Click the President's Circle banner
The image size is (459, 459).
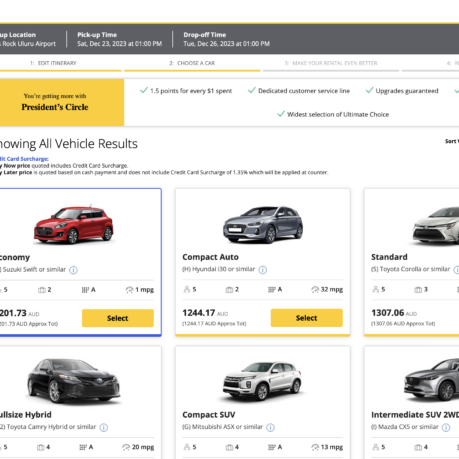coord(62,102)
